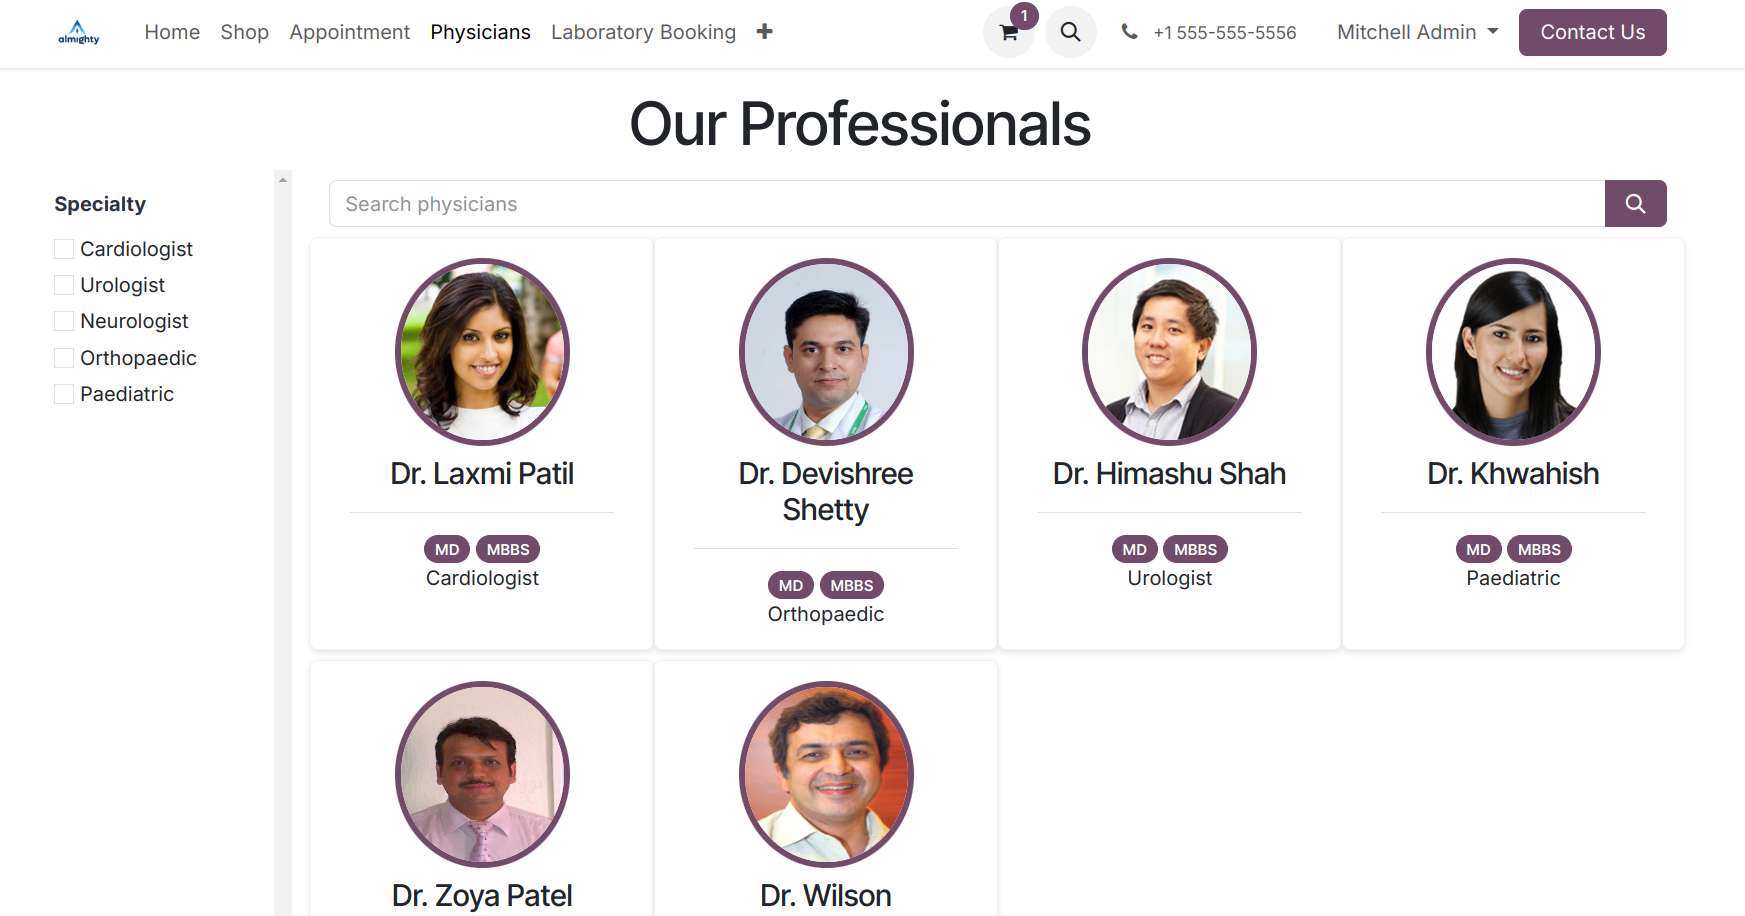Go to the Laboratory Booking page
The height and width of the screenshot is (916, 1745).
[x=643, y=32]
